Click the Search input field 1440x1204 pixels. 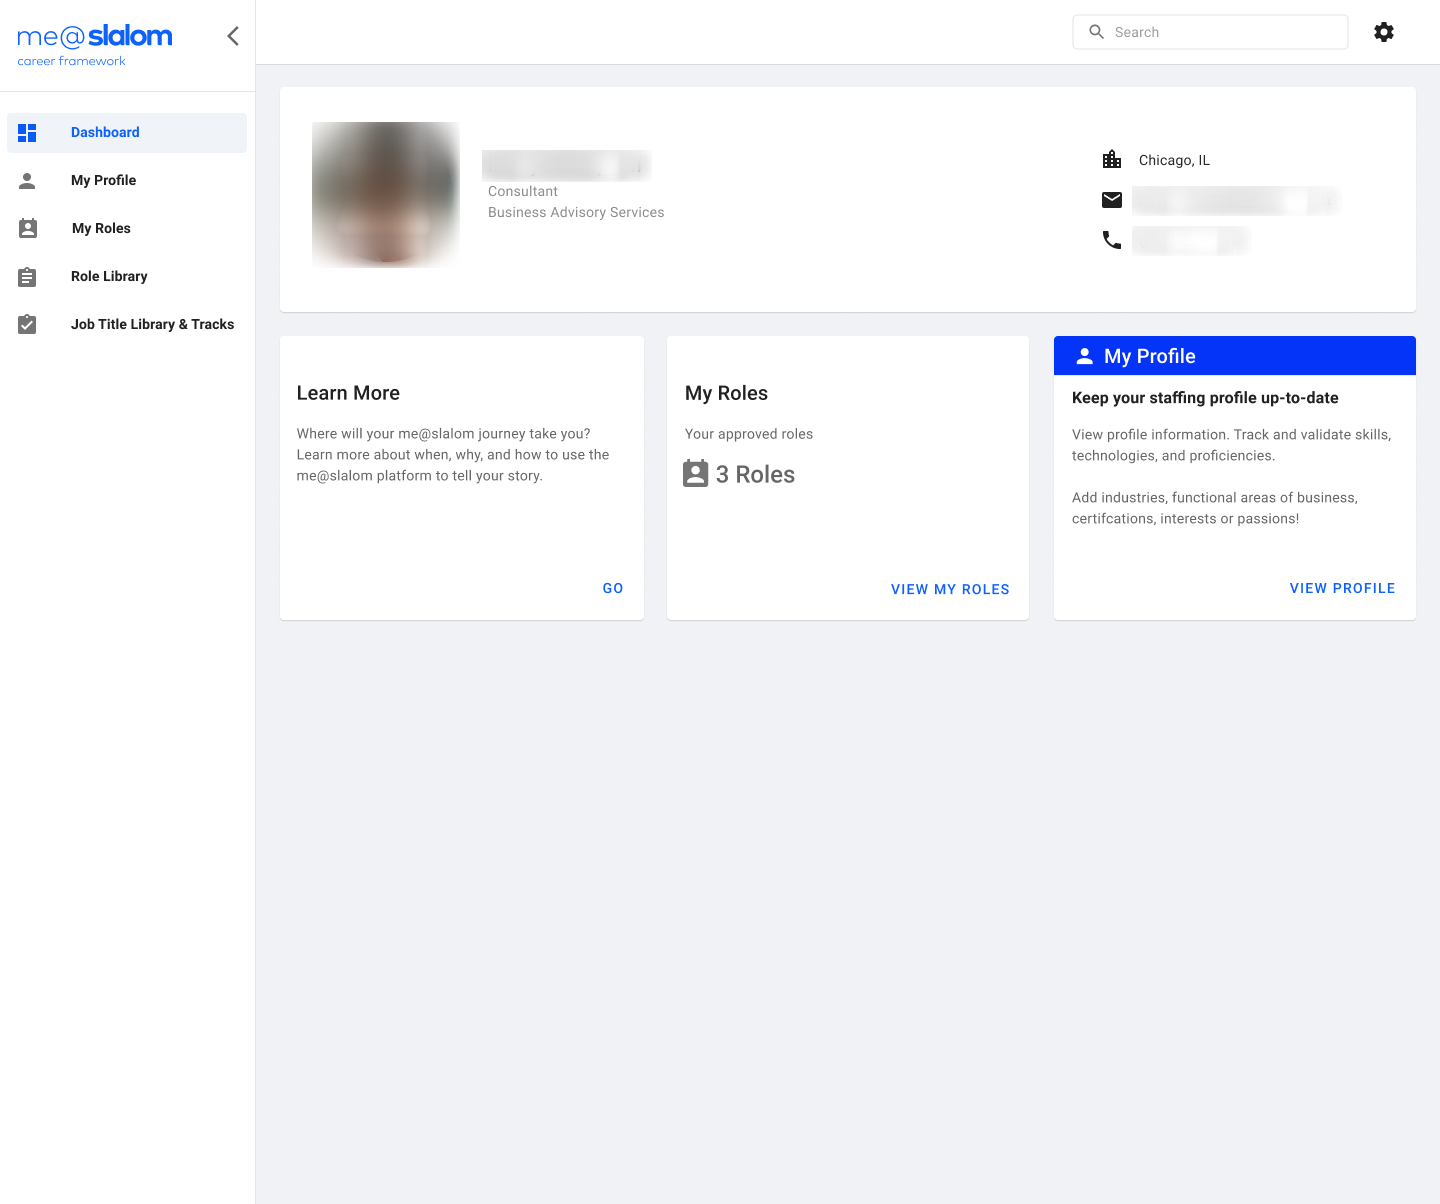pos(1210,32)
